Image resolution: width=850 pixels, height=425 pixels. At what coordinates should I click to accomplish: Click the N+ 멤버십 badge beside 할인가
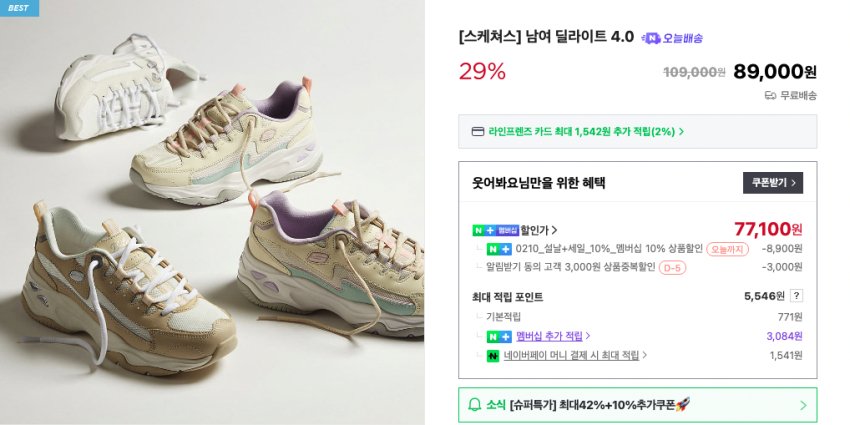495,230
